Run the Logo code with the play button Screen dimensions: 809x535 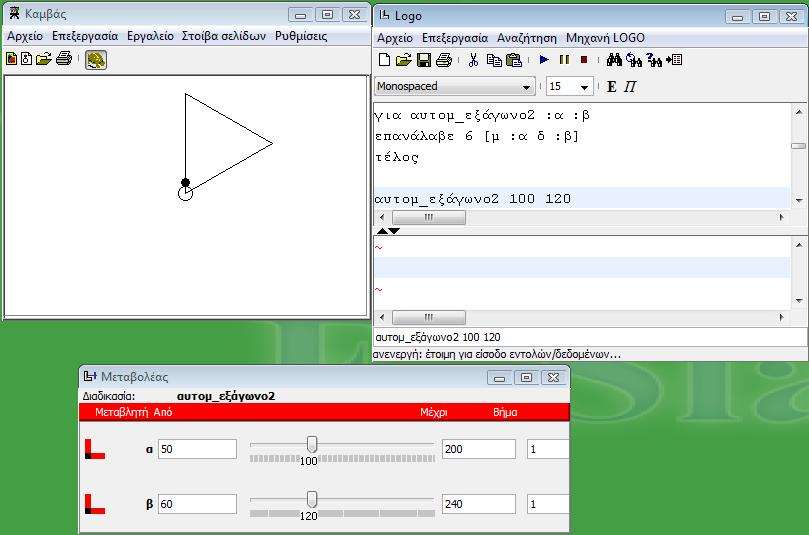coord(544,60)
